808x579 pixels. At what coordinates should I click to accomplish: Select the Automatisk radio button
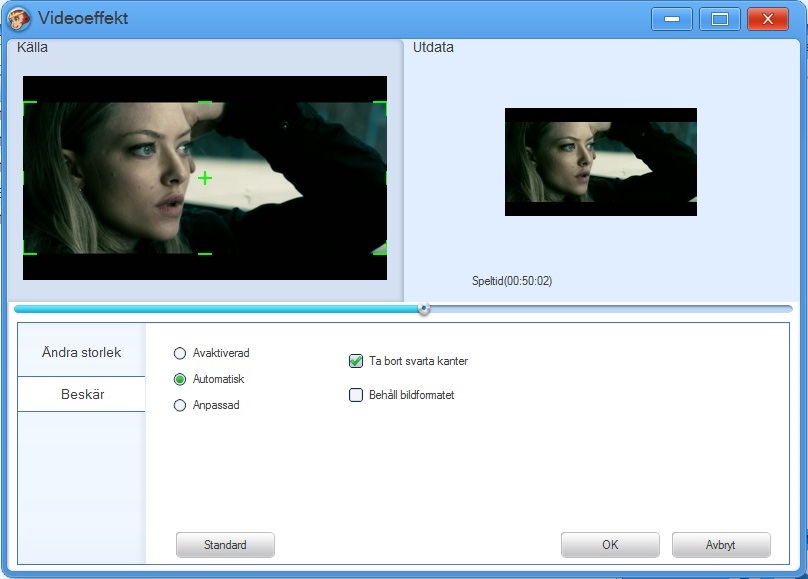tap(180, 379)
